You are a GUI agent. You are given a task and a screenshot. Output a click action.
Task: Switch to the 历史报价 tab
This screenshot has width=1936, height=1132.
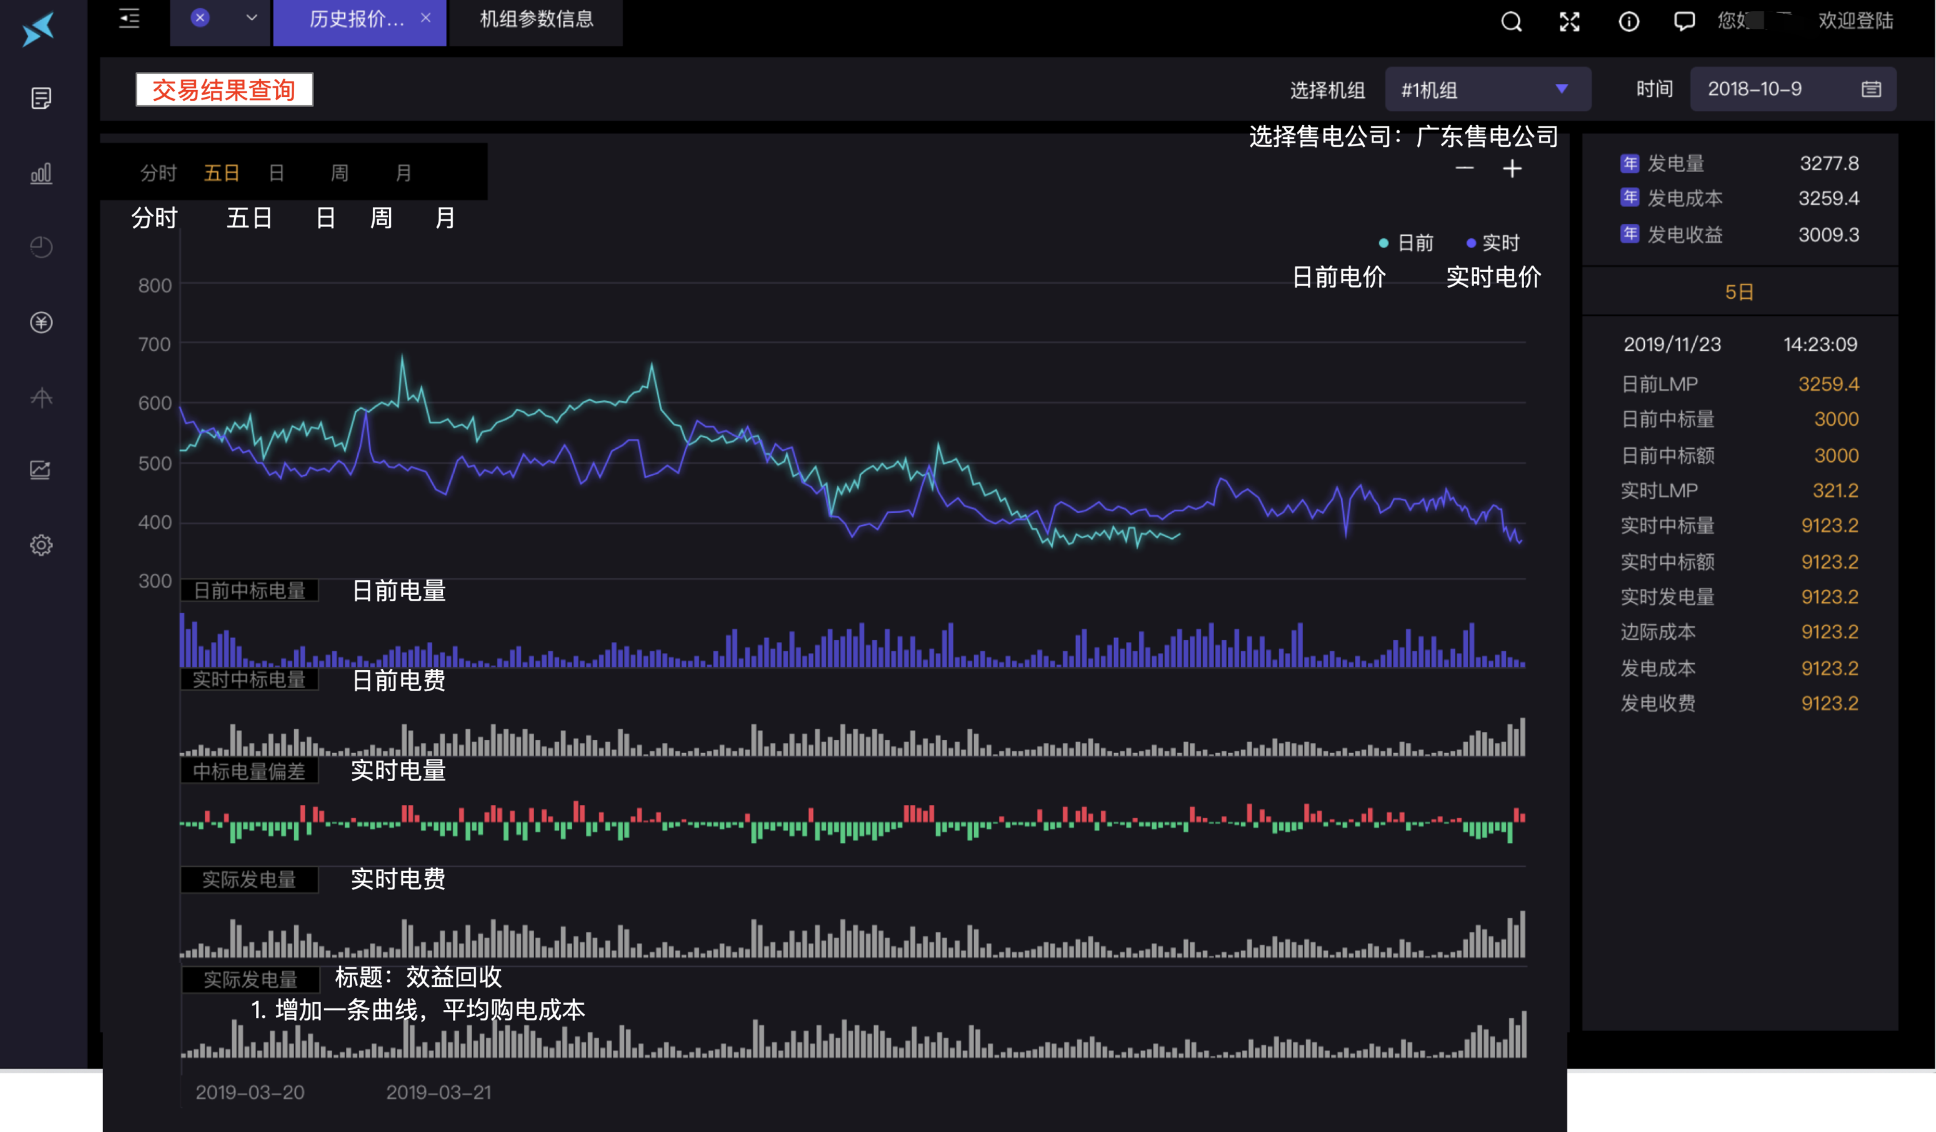coord(359,21)
